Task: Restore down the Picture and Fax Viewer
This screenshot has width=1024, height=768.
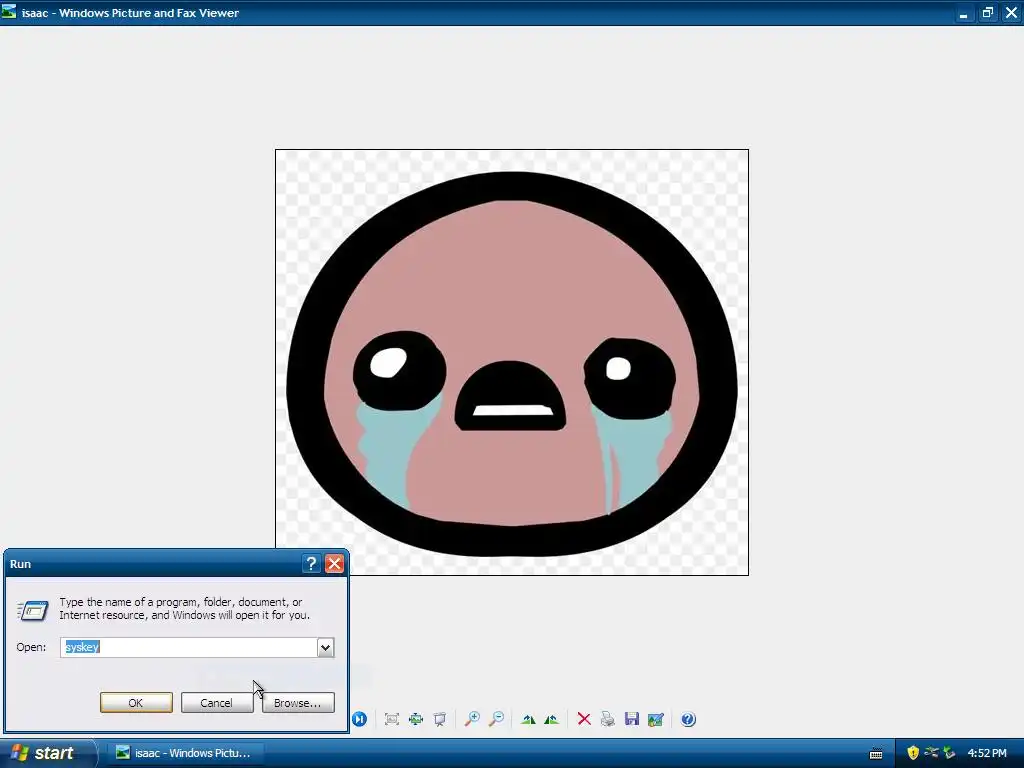Action: tap(987, 12)
